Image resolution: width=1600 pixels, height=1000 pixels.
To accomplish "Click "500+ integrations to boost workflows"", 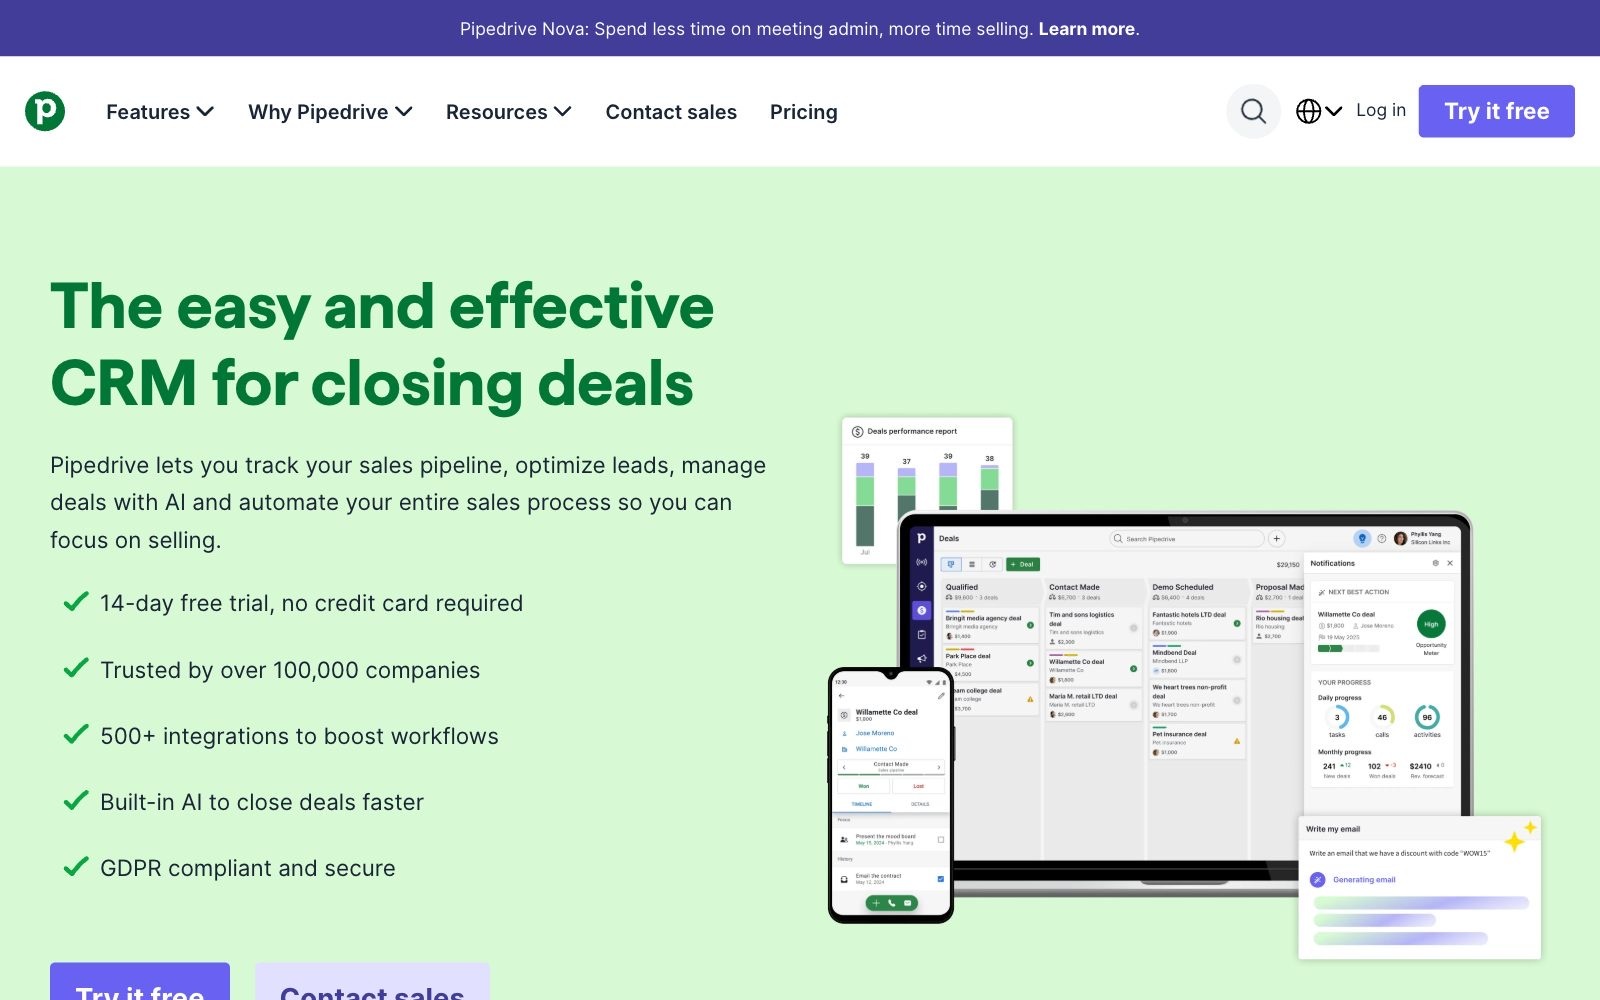I will pos(299,736).
